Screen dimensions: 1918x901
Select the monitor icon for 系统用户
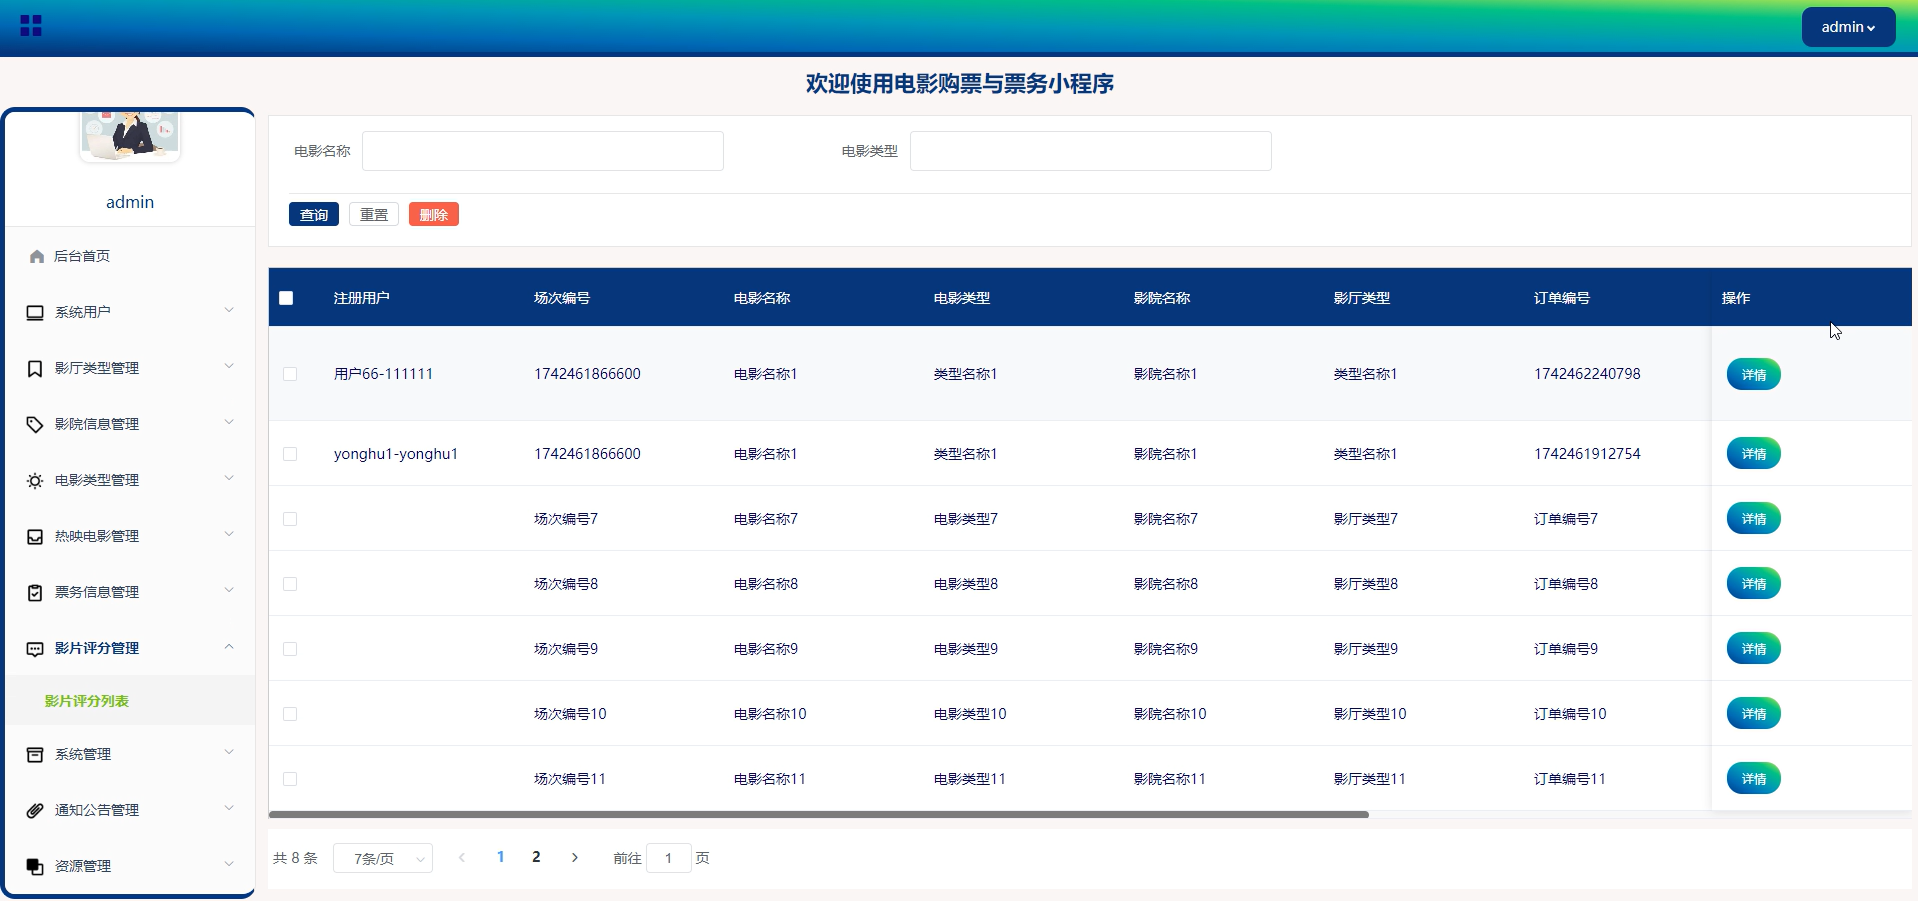[33, 312]
